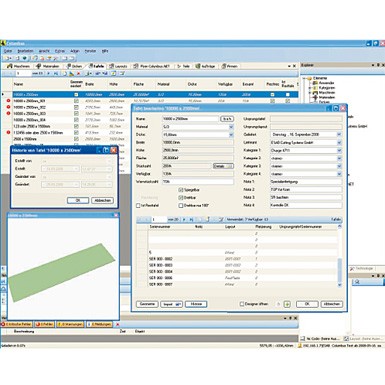
Task: Expand the Elemente tree node in Explorer
Action: 304,78
